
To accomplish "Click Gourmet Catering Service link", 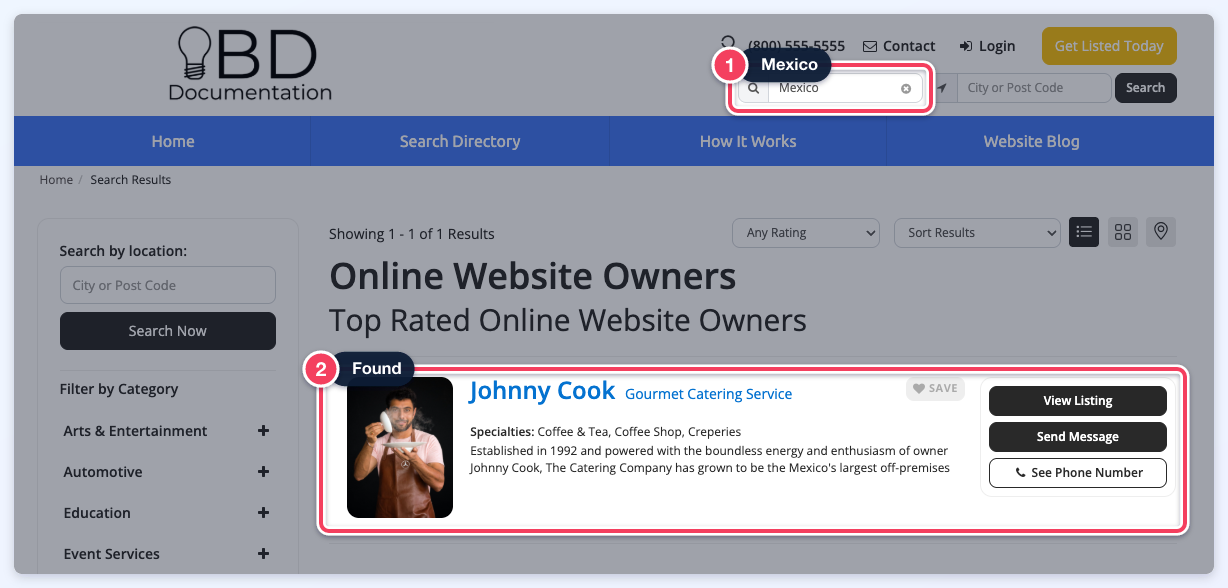I will pyautogui.click(x=708, y=394).
